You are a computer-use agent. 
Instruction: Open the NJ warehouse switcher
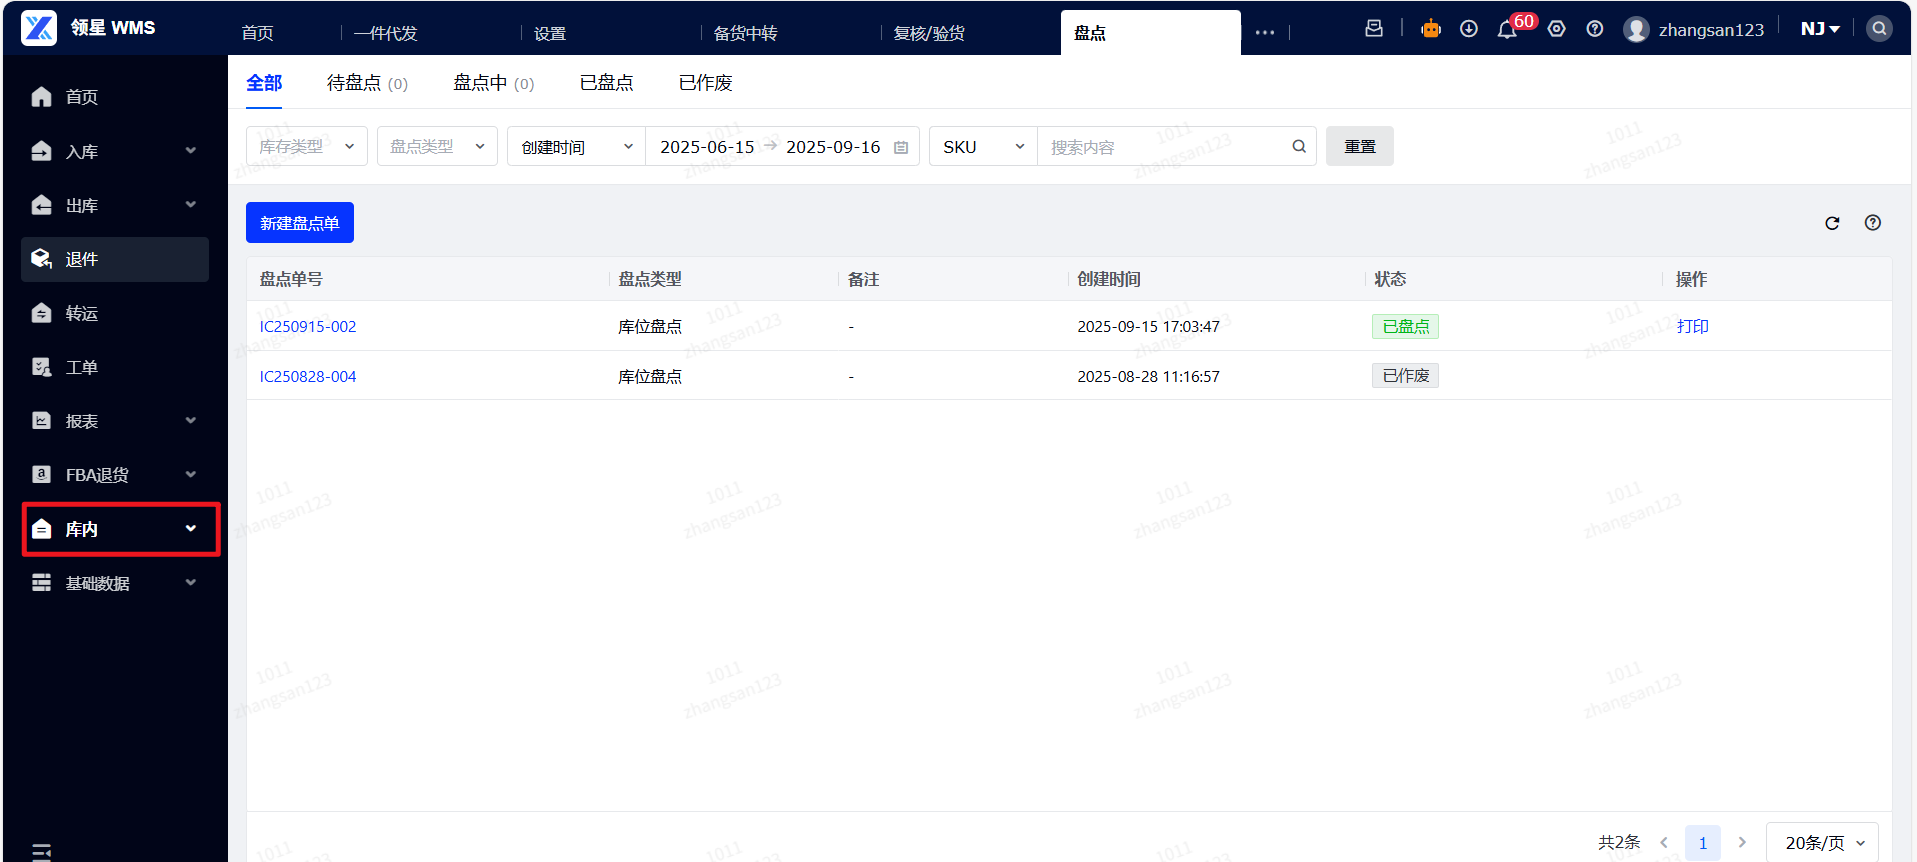coord(1820,29)
